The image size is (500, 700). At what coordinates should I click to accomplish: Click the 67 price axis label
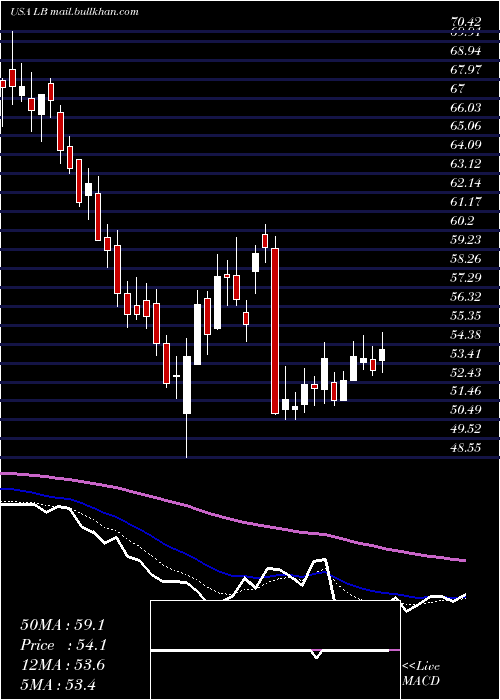tap(458, 89)
